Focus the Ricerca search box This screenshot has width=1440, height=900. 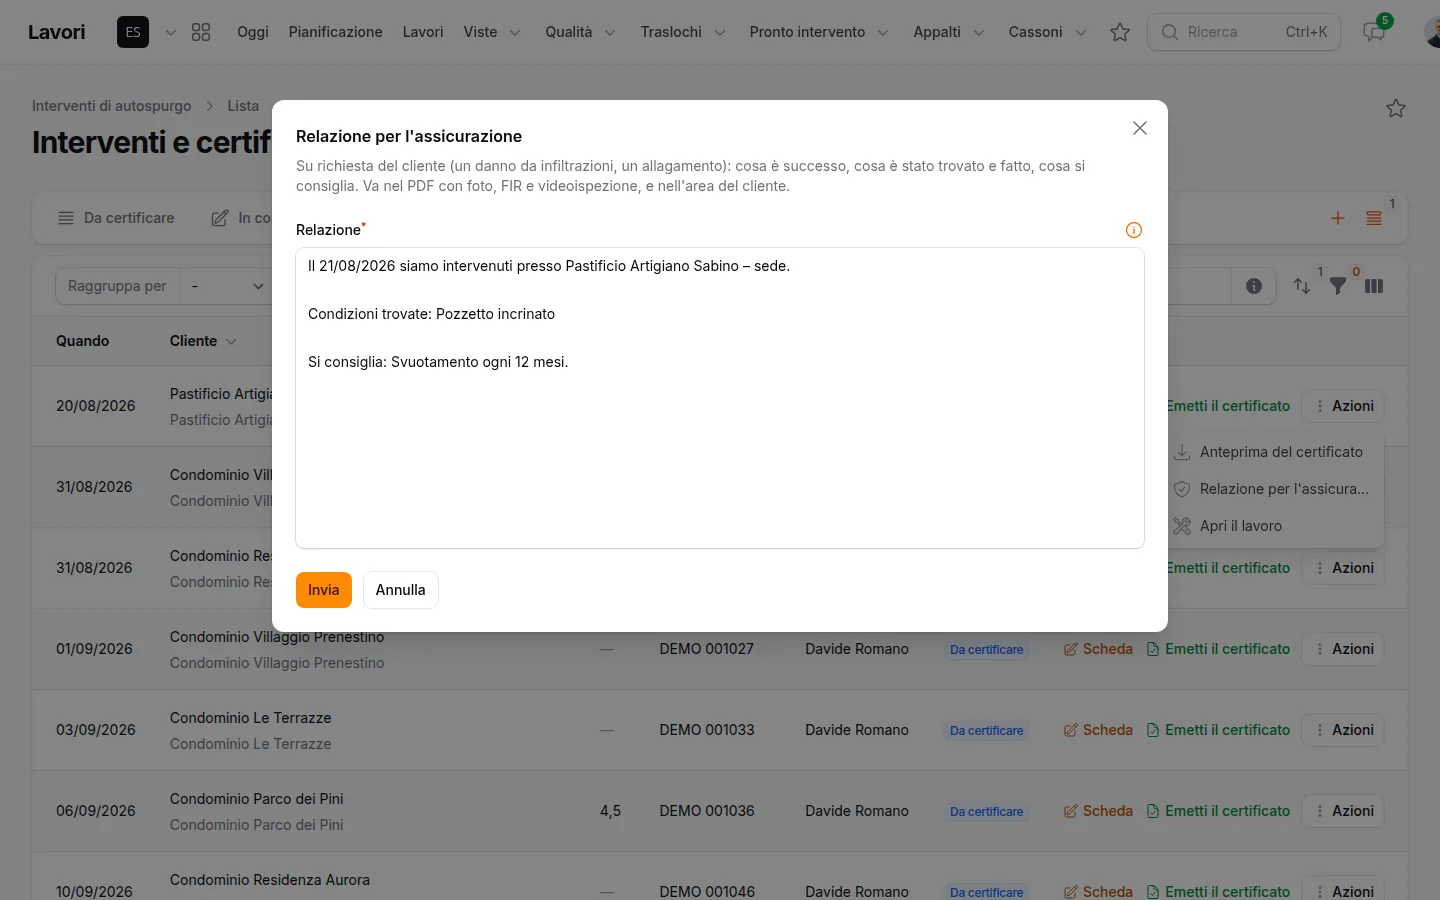coord(1244,32)
